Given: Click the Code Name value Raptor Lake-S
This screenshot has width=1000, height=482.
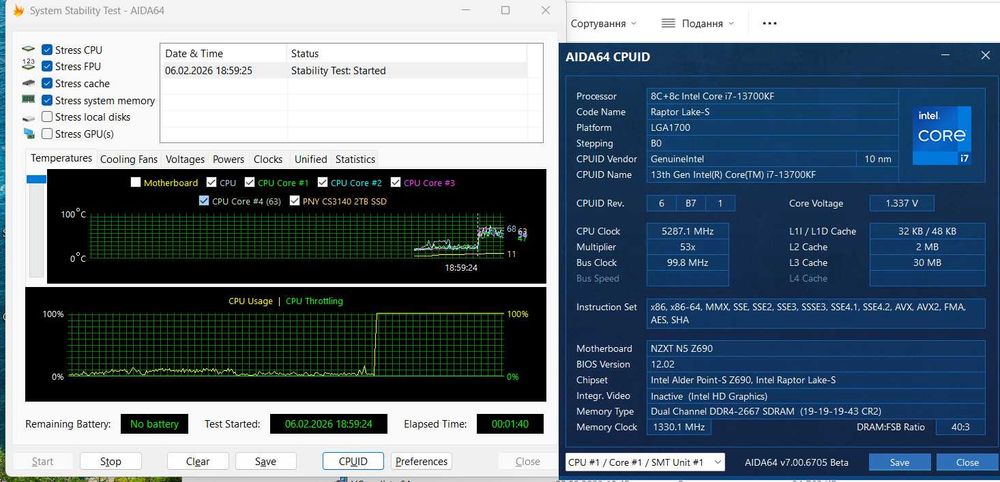Looking at the screenshot, I should pyautogui.click(x=772, y=112).
